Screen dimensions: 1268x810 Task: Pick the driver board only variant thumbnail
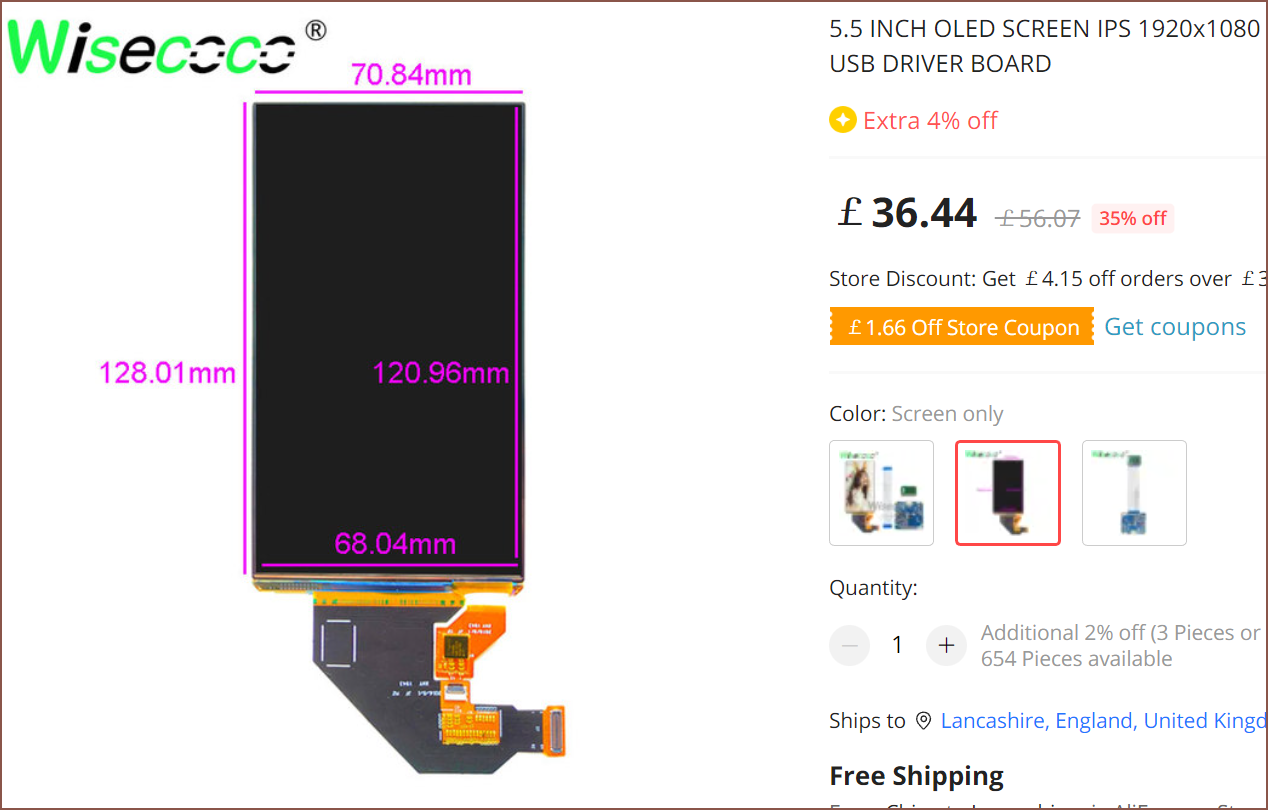point(1134,493)
